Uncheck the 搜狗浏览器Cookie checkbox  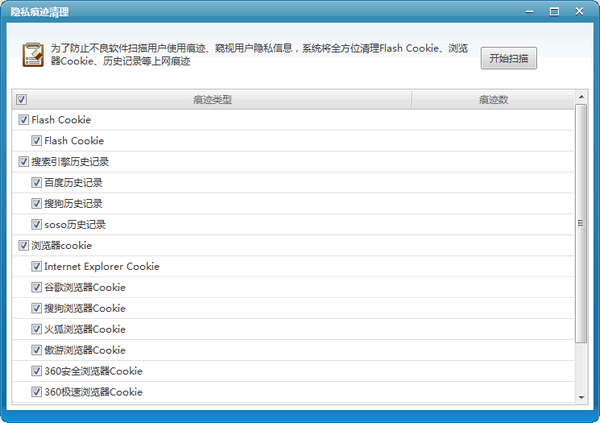click(36, 308)
